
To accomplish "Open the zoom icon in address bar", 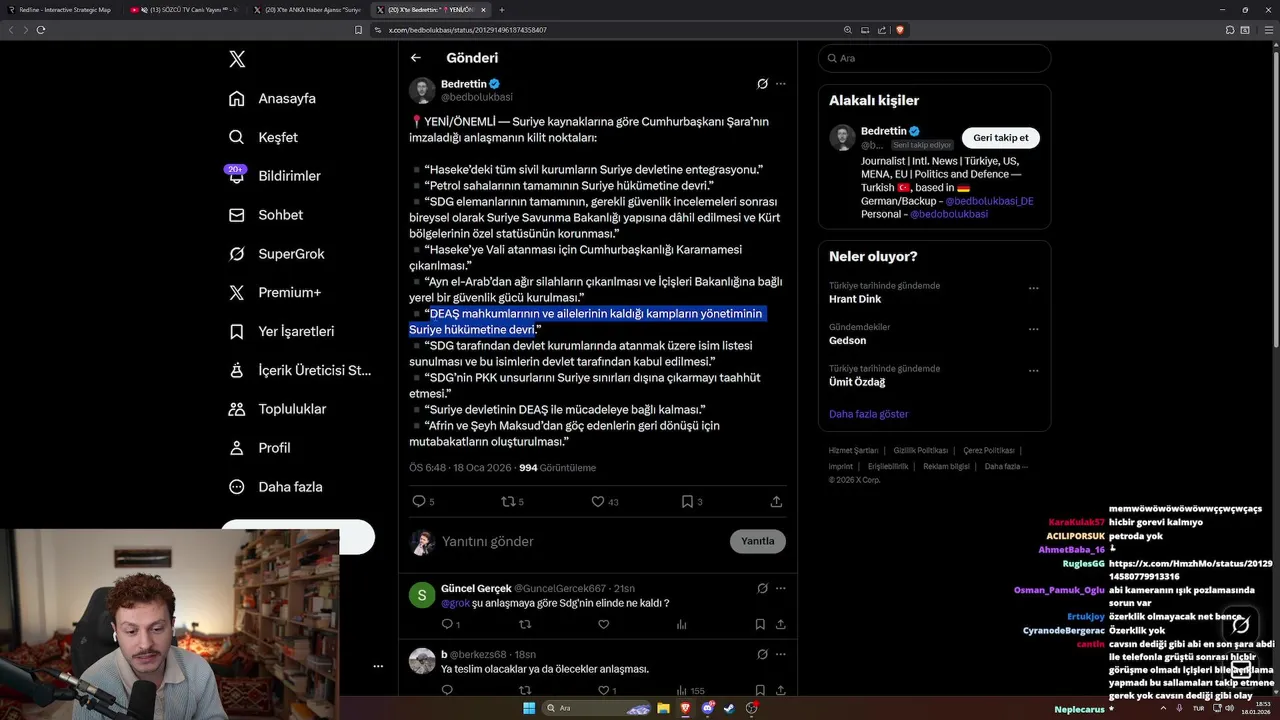I will 848,30.
